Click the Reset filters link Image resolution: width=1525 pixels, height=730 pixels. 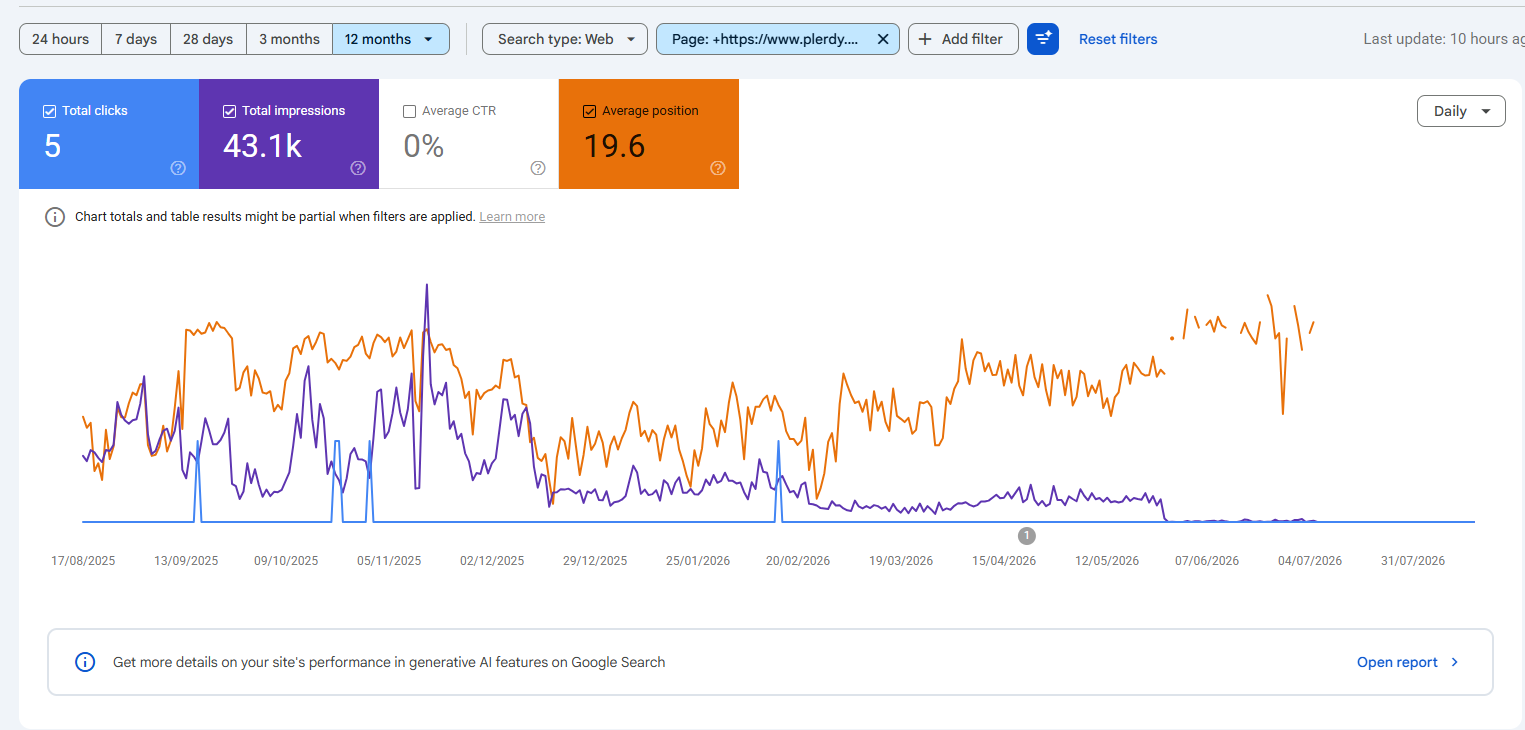click(x=1118, y=39)
